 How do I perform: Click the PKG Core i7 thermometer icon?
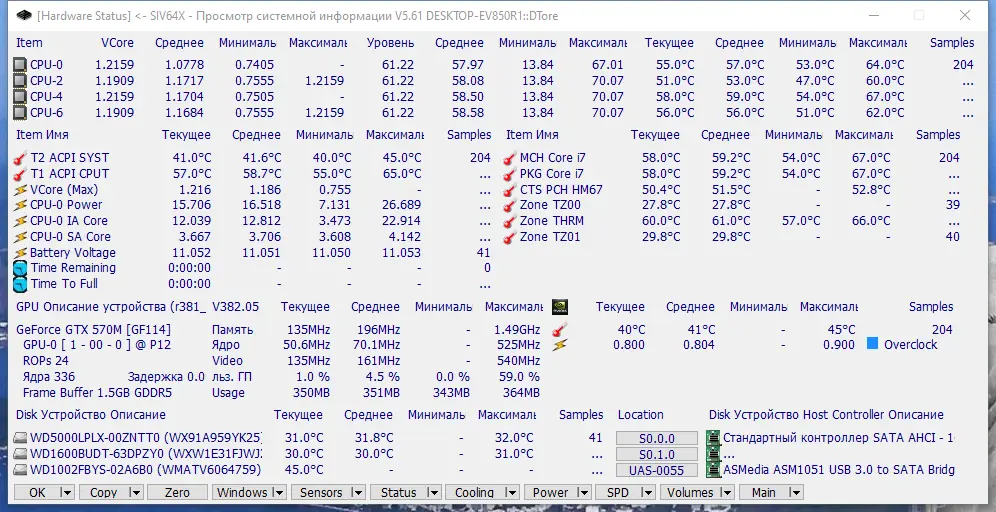click(509, 173)
